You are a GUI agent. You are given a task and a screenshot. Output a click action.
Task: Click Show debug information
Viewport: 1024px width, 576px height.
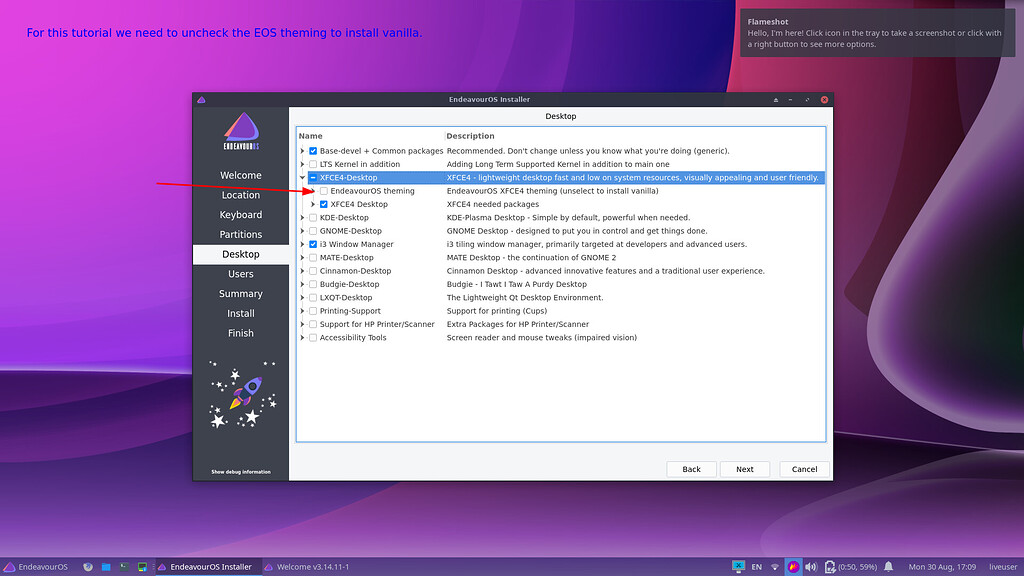tap(241, 472)
